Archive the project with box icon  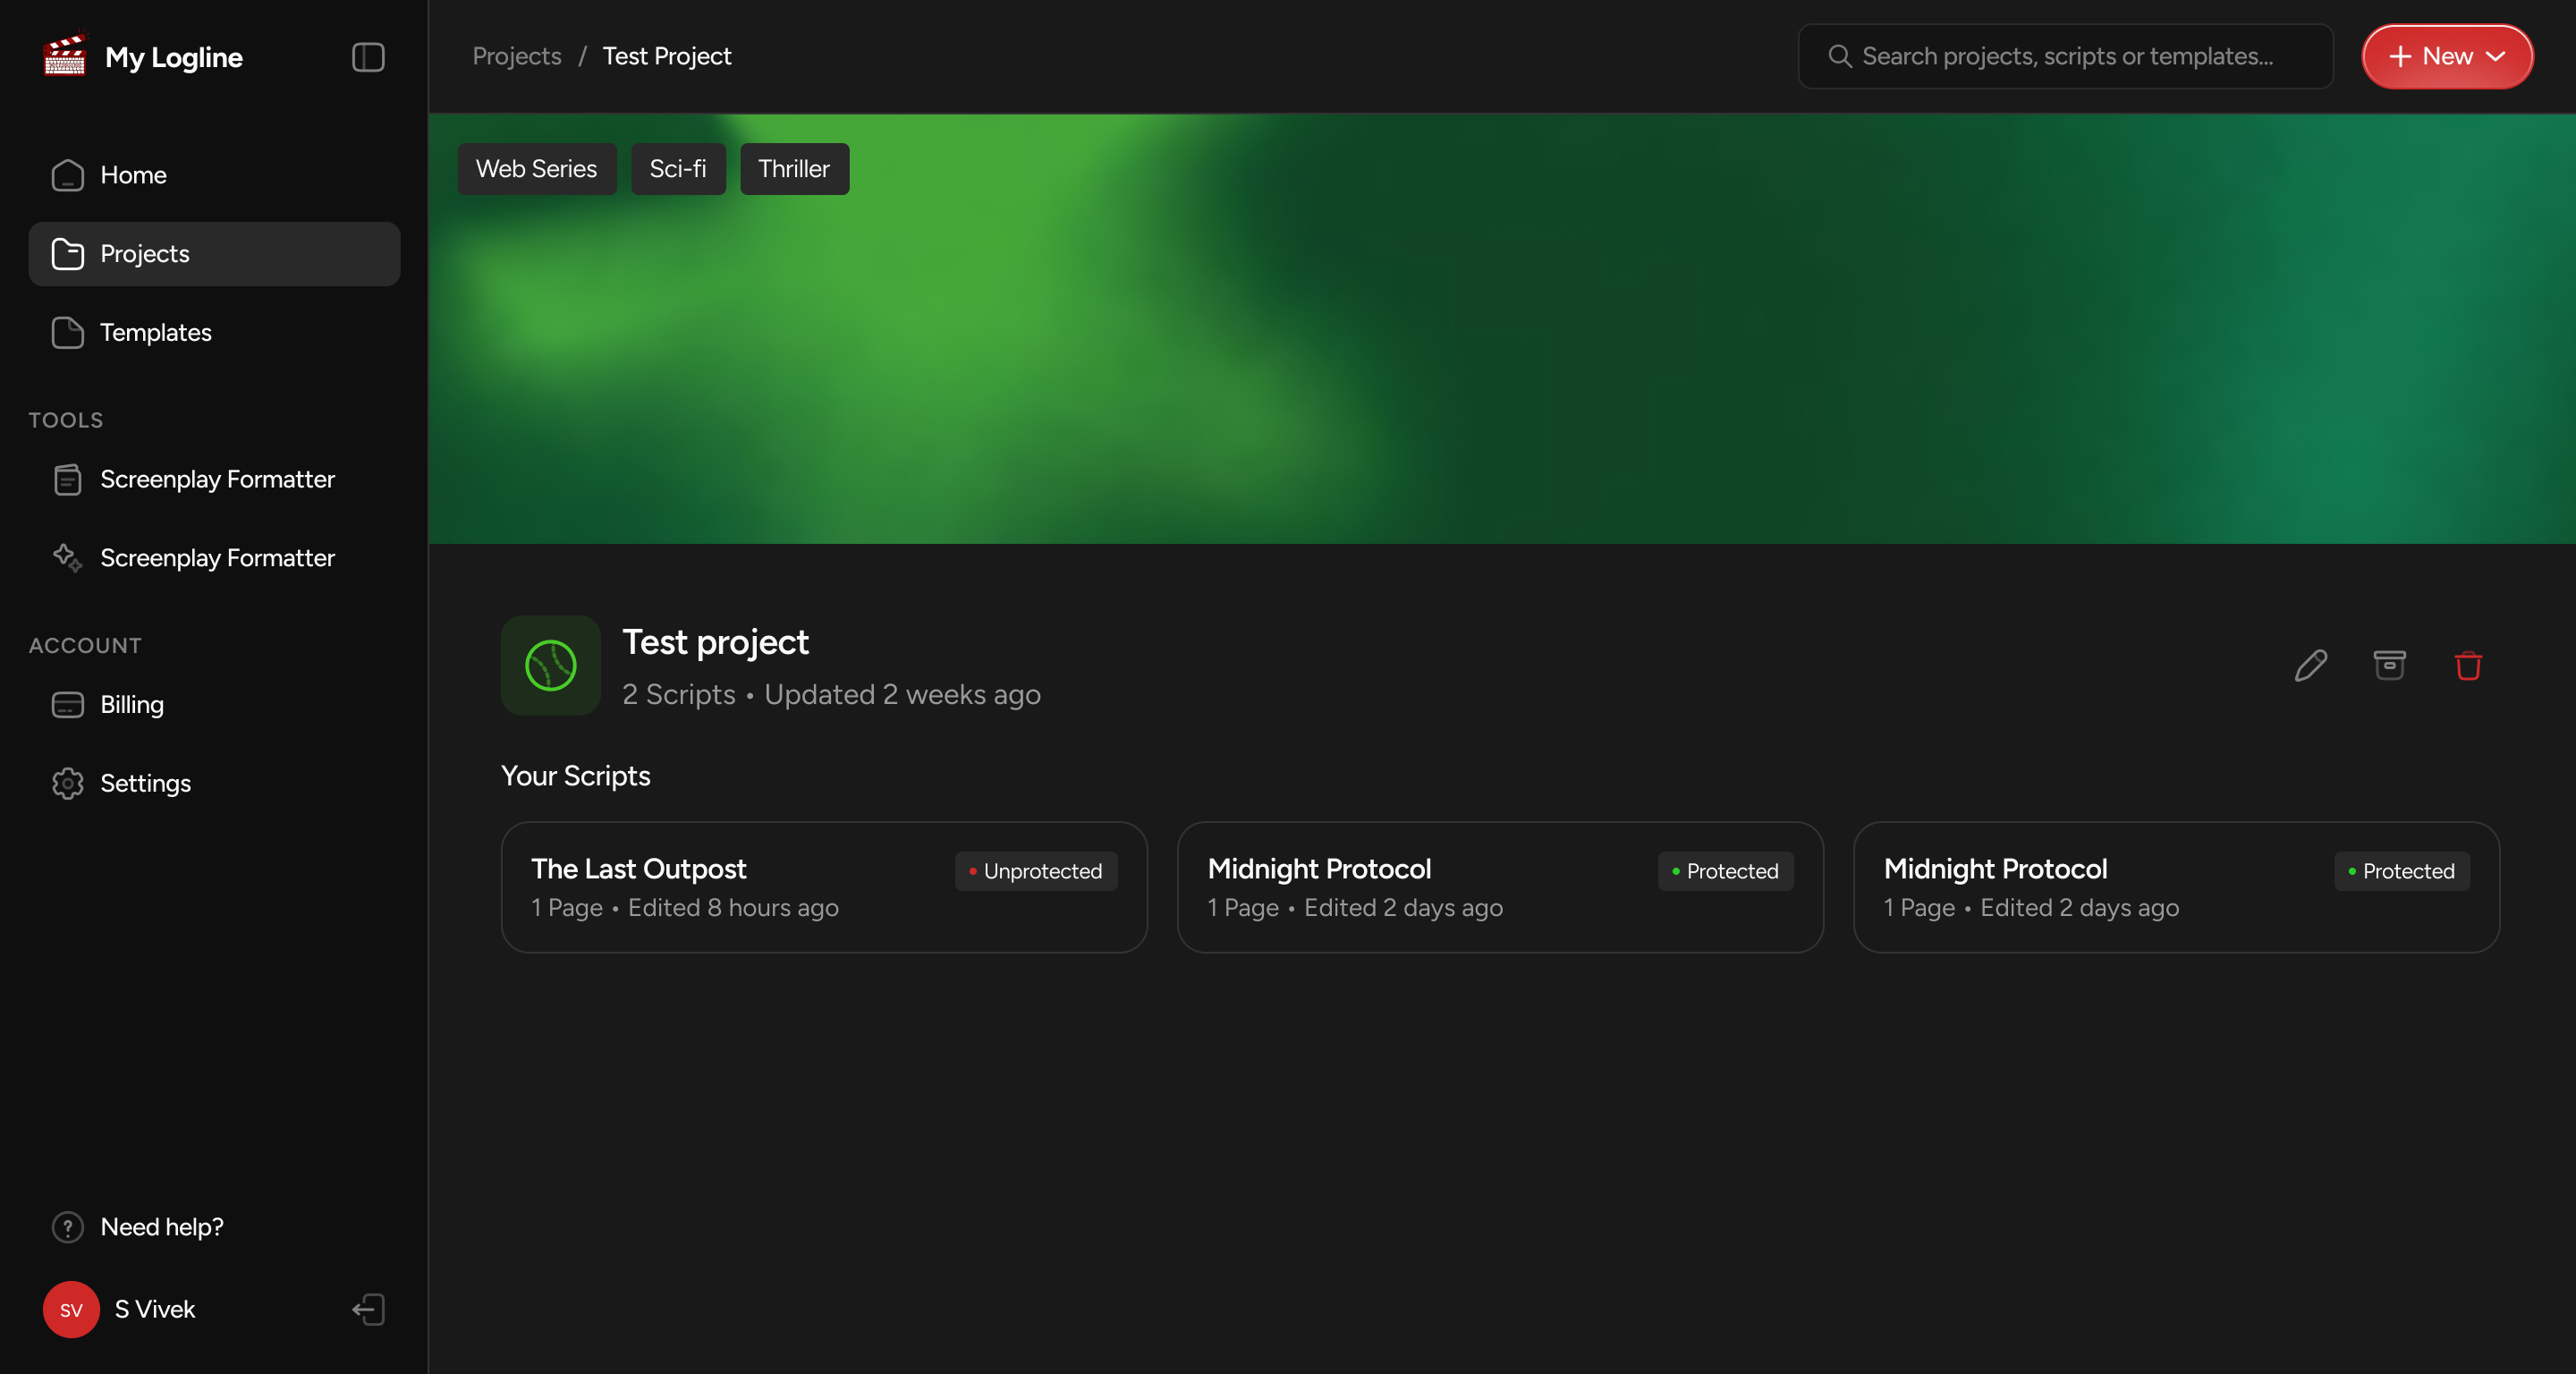coord(2389,665)
